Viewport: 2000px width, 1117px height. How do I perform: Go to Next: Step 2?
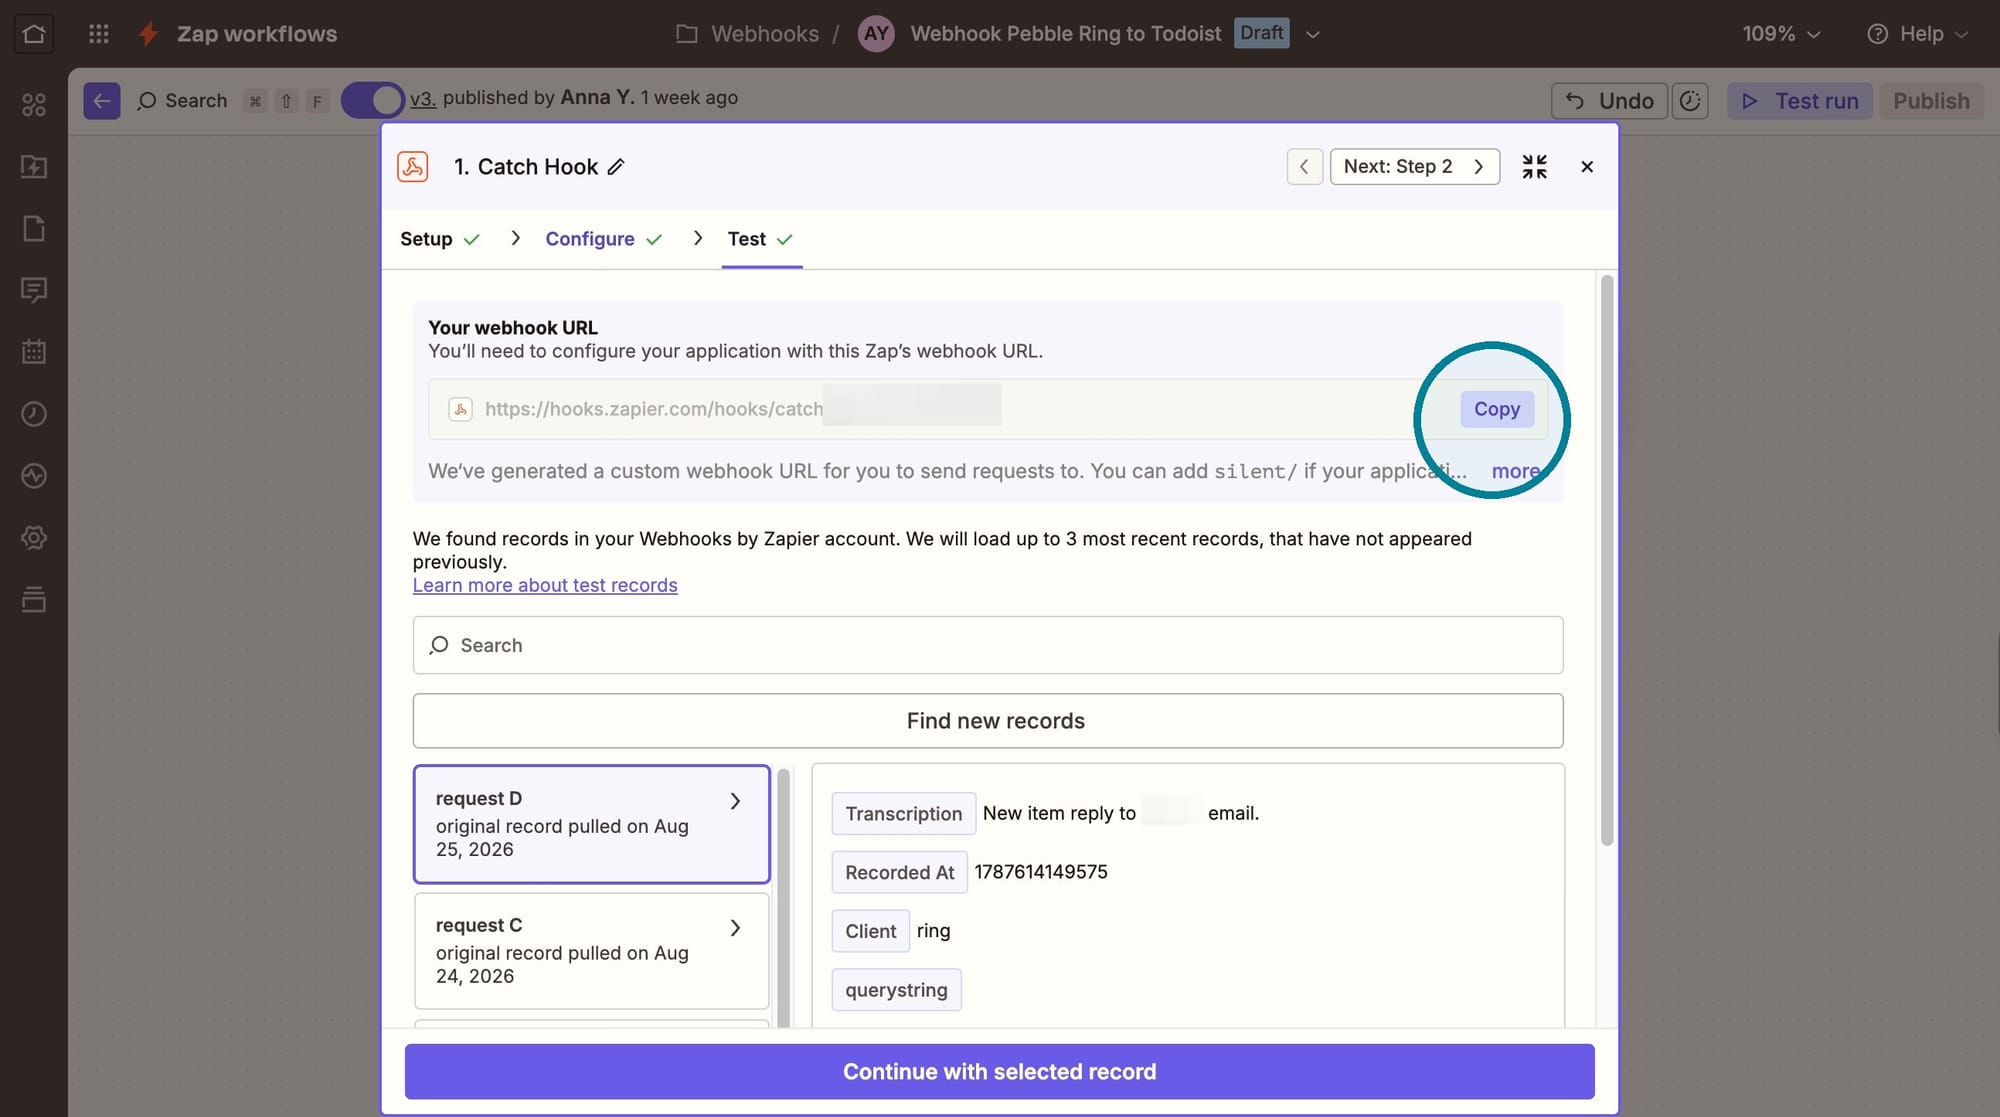1414,167
